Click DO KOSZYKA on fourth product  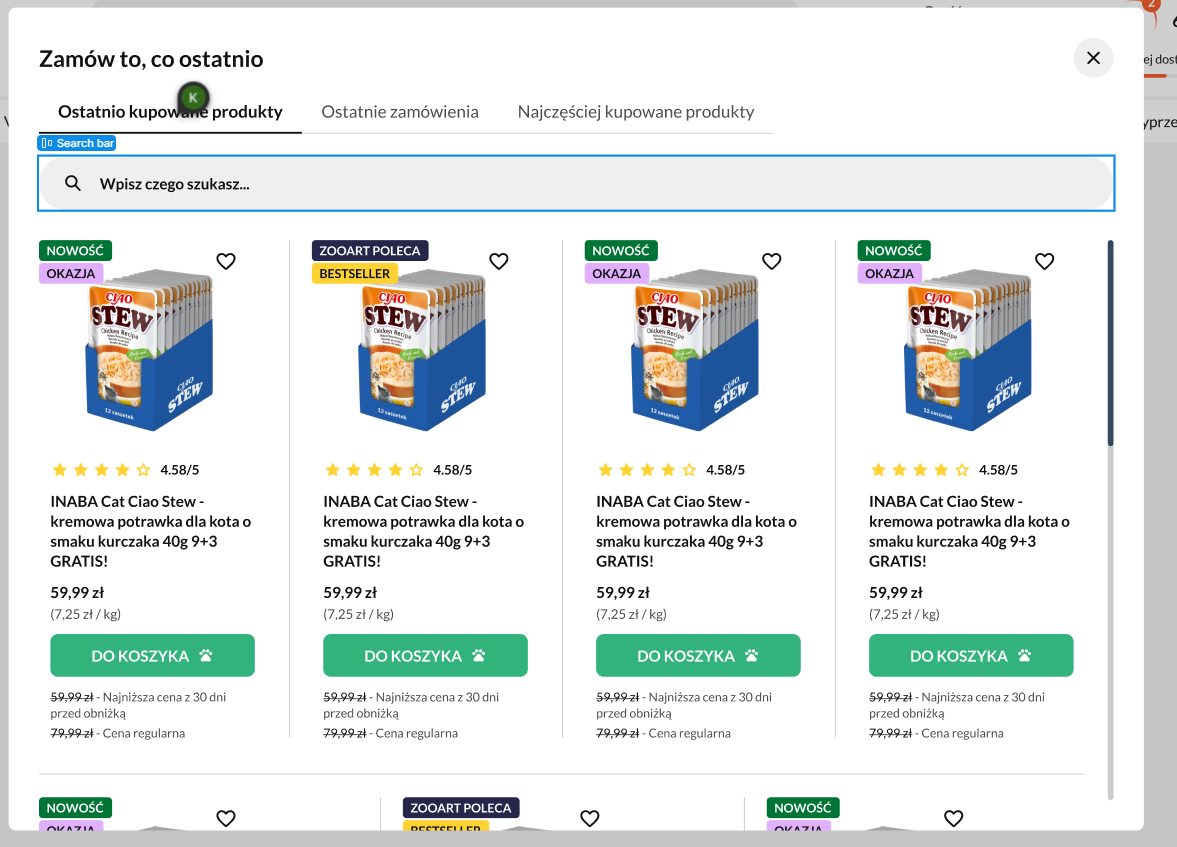point(971,656)
